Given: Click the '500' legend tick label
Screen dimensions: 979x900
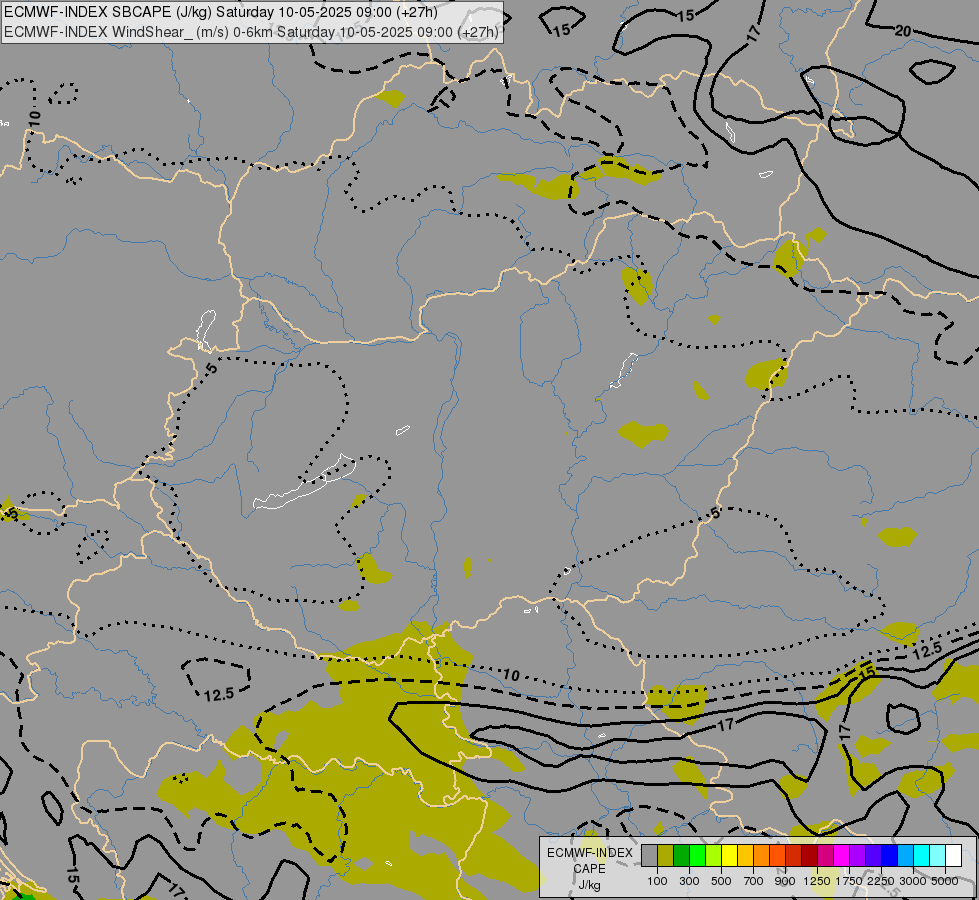Looking at the screenshot, I should coord(721,881).
